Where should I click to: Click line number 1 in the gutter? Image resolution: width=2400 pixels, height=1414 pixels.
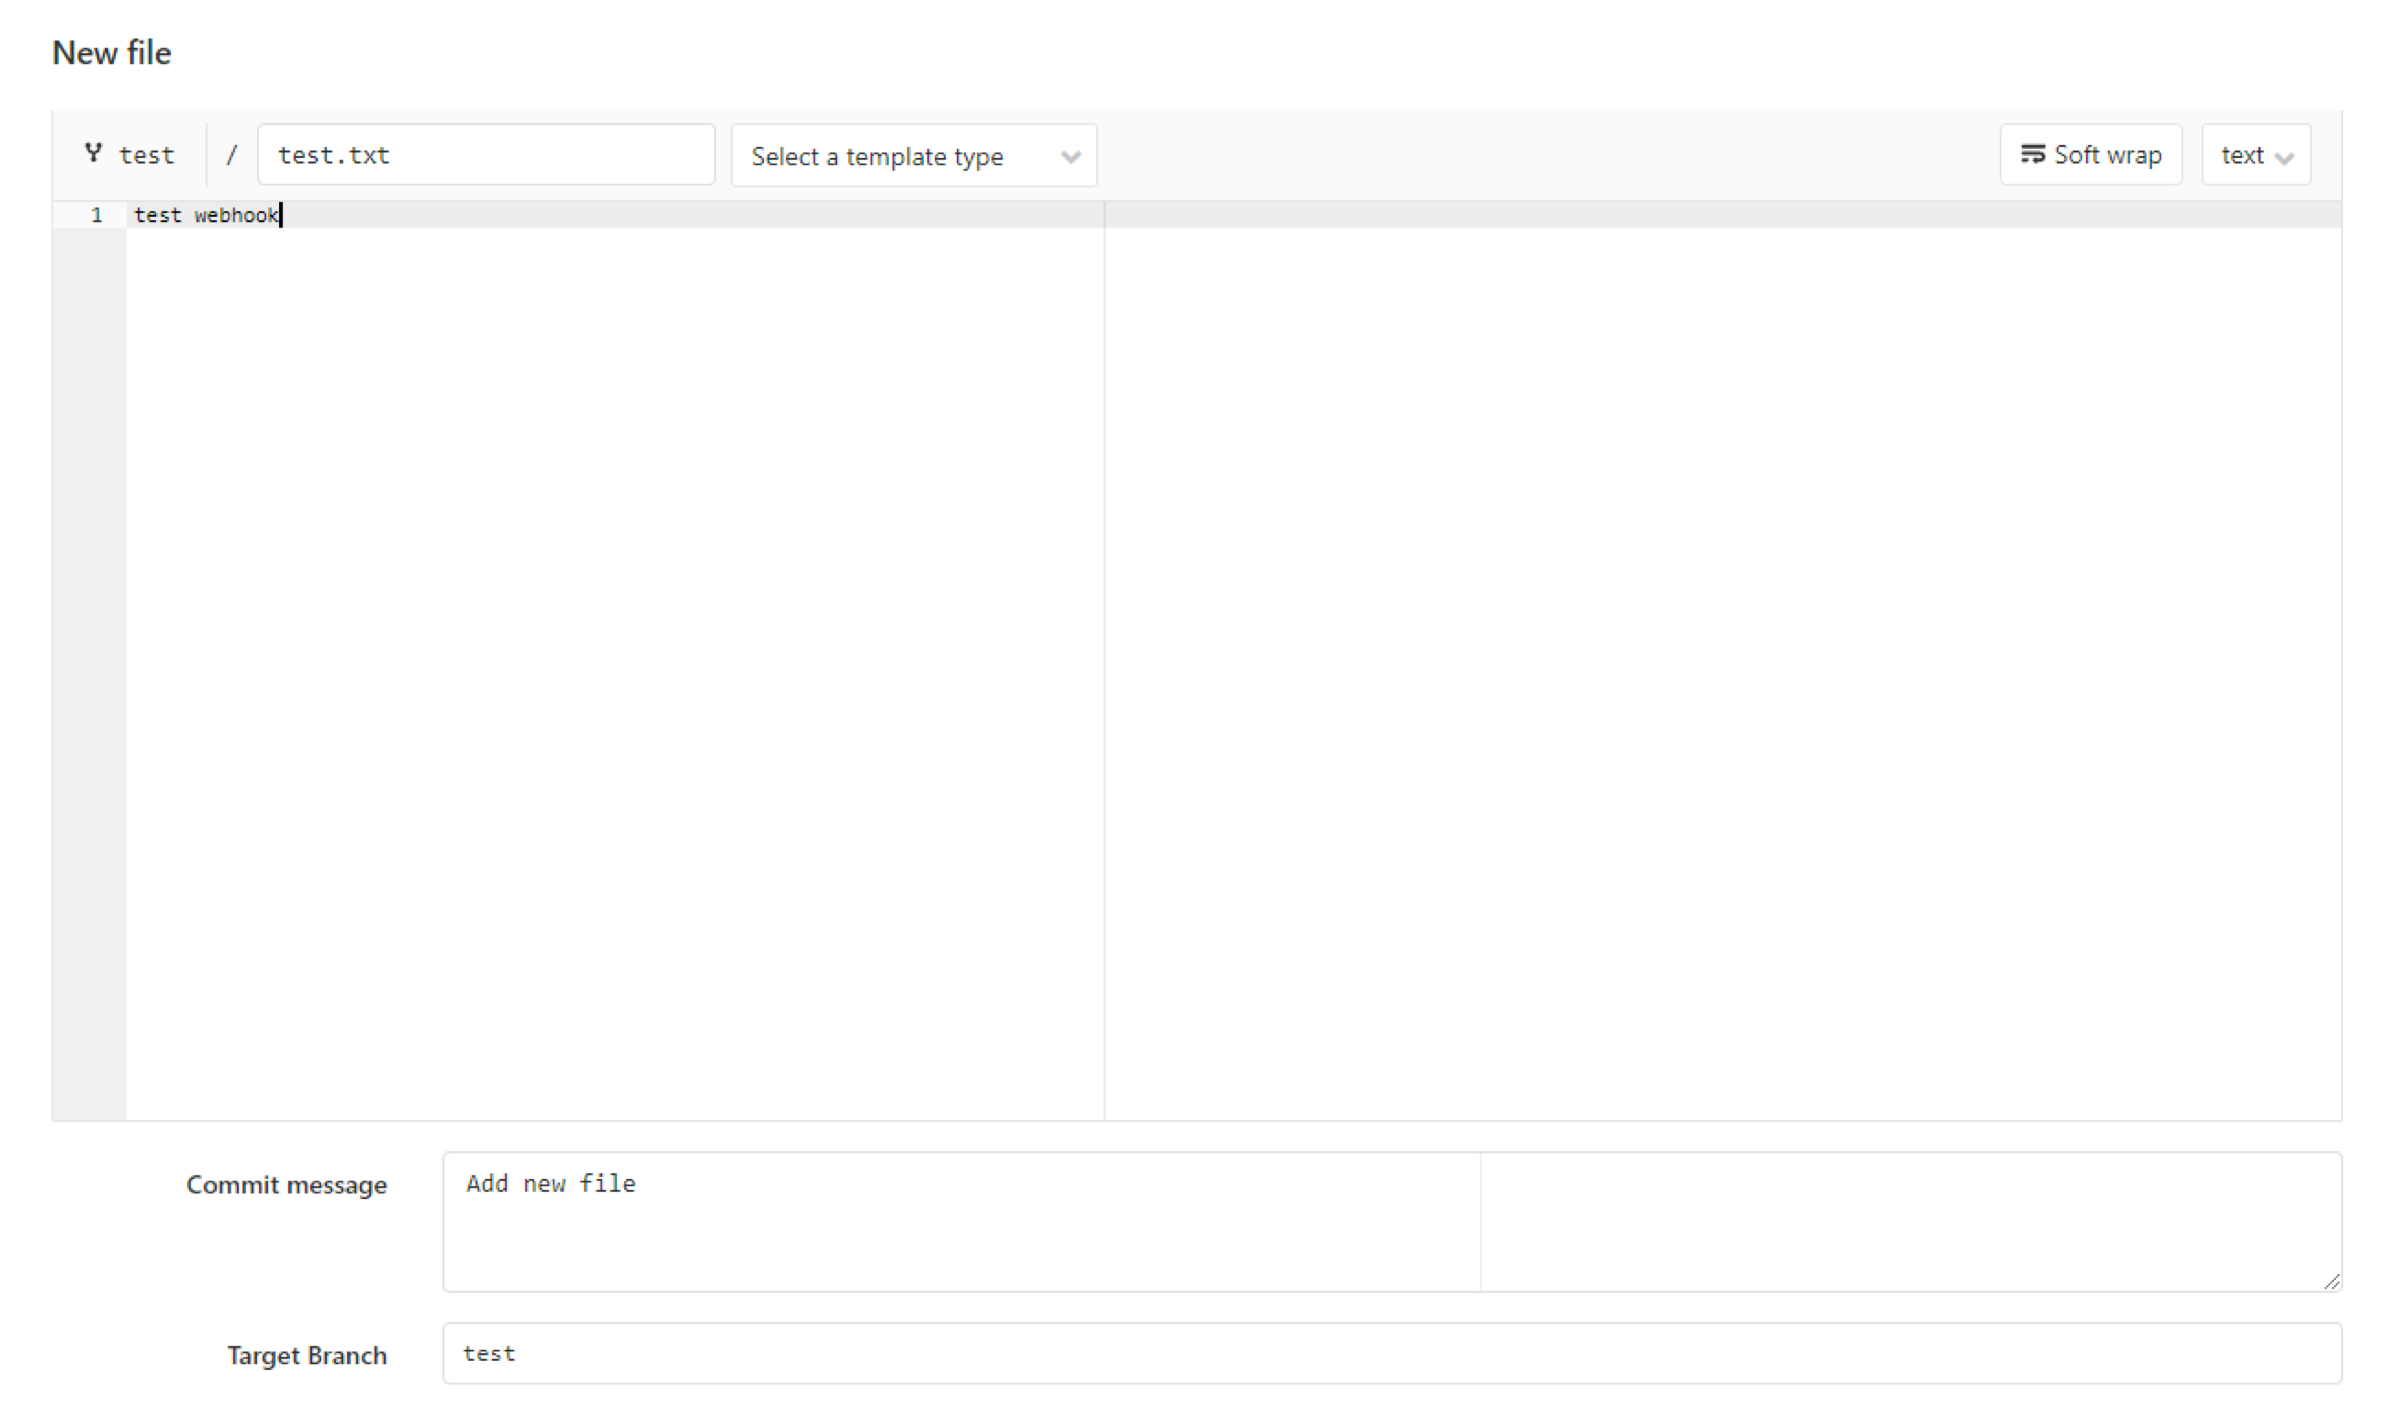96,215
